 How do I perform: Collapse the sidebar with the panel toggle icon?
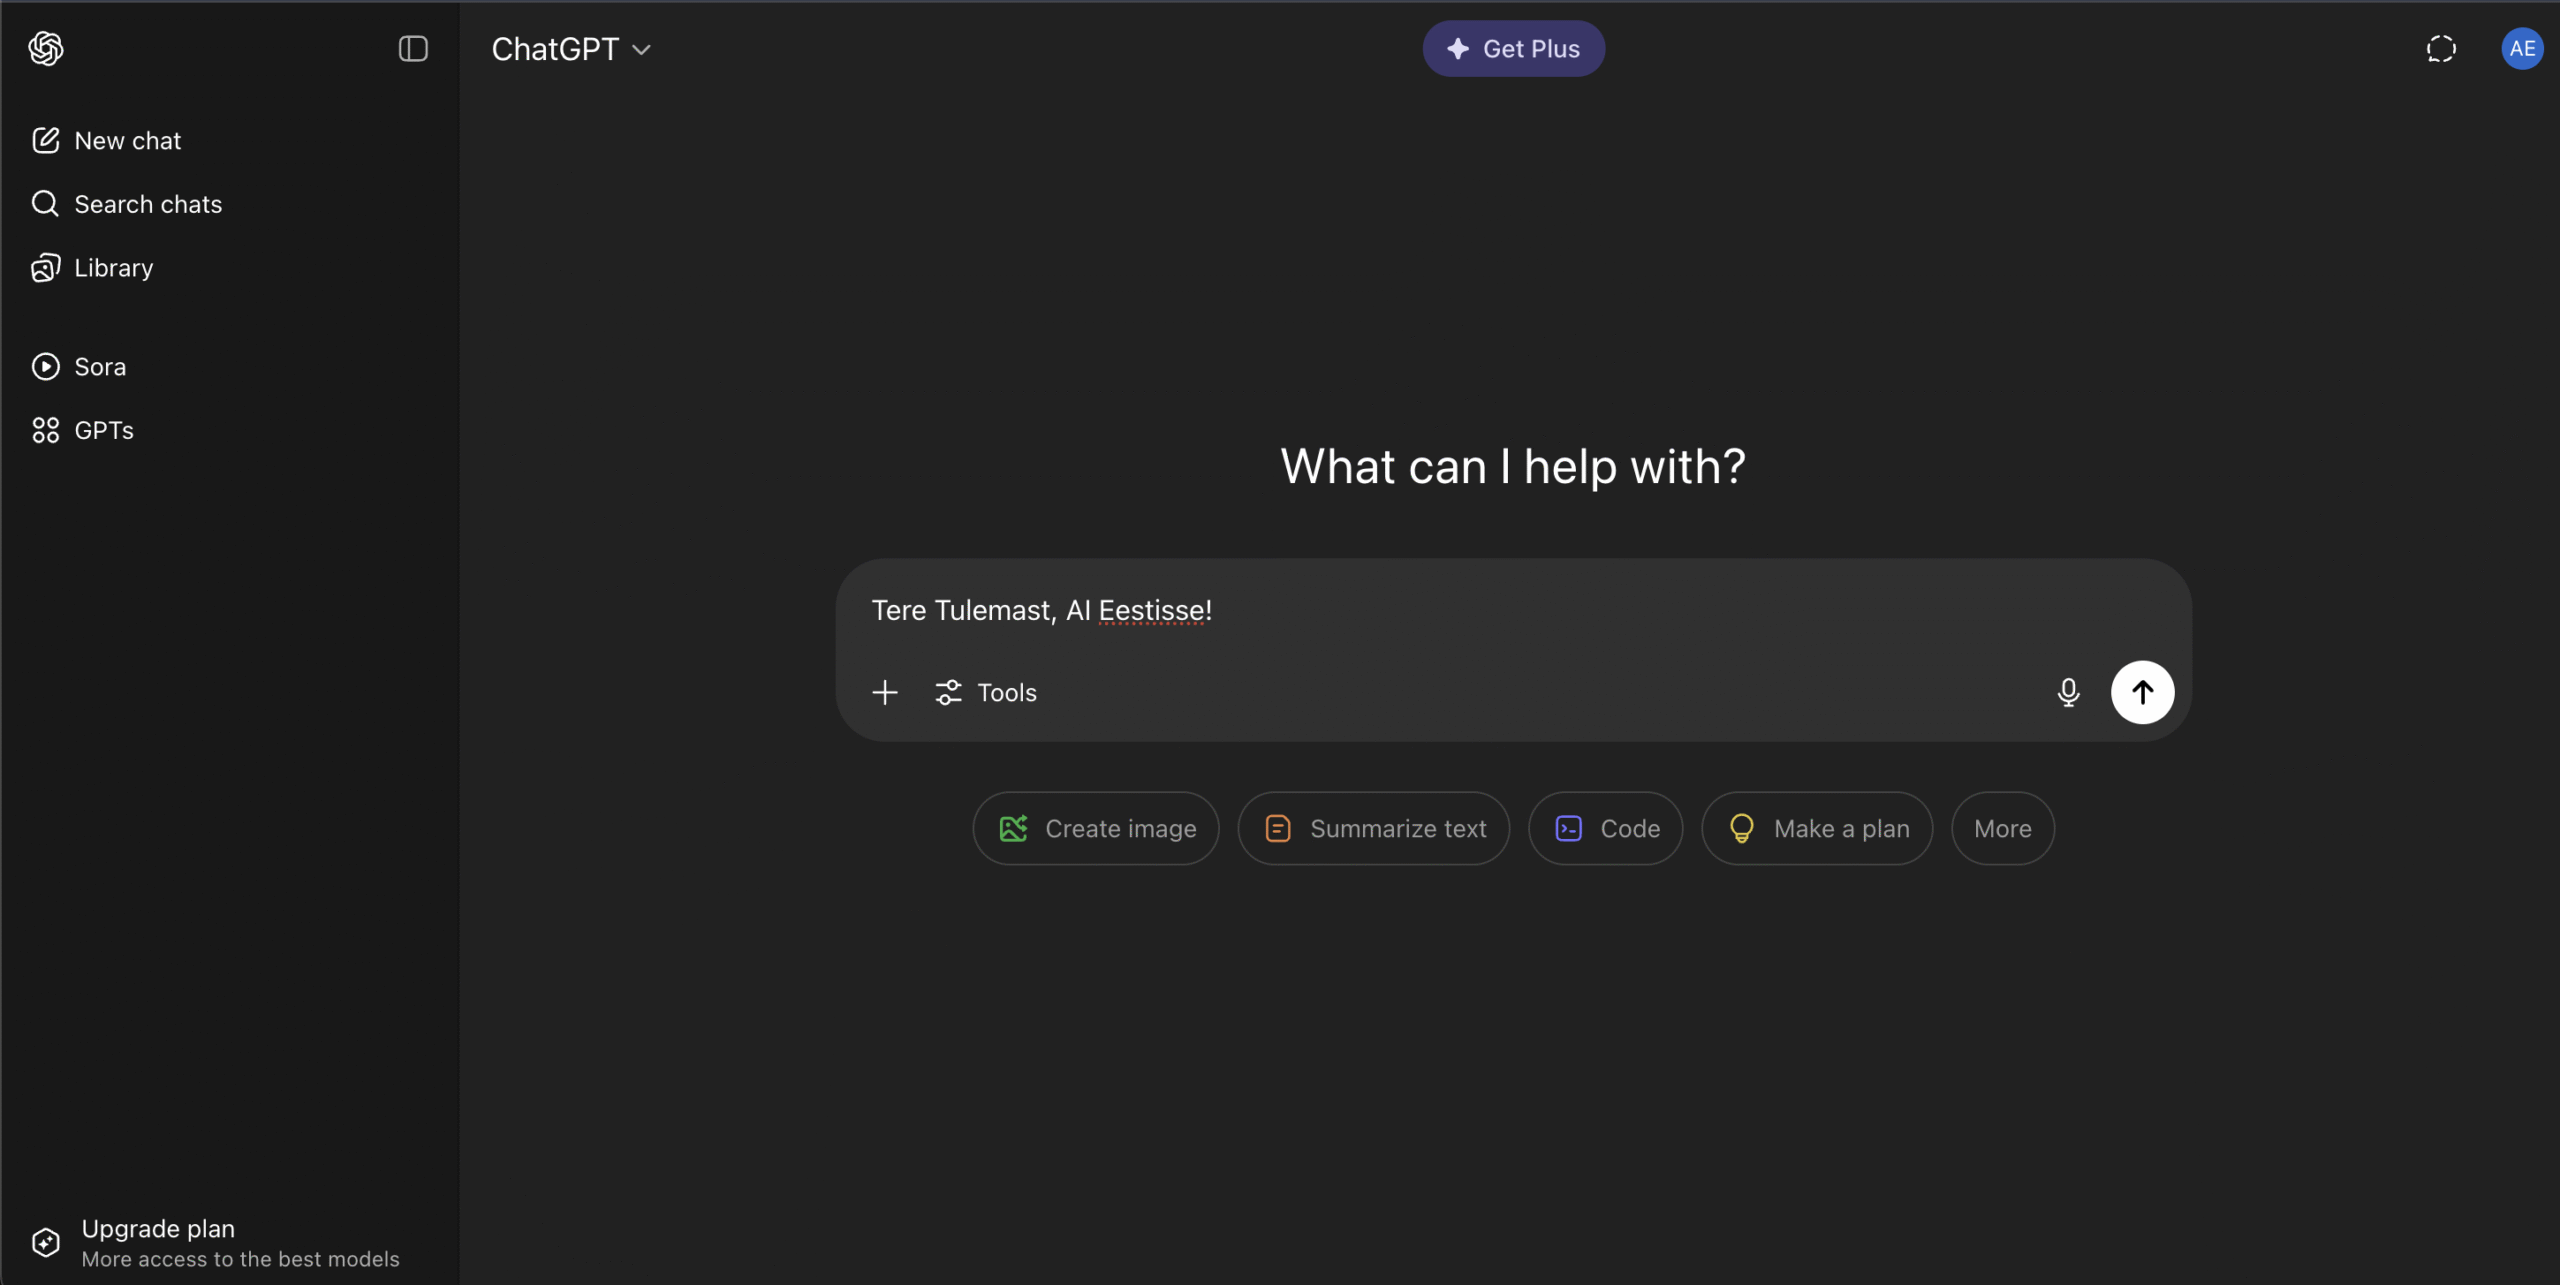[413, 48]
